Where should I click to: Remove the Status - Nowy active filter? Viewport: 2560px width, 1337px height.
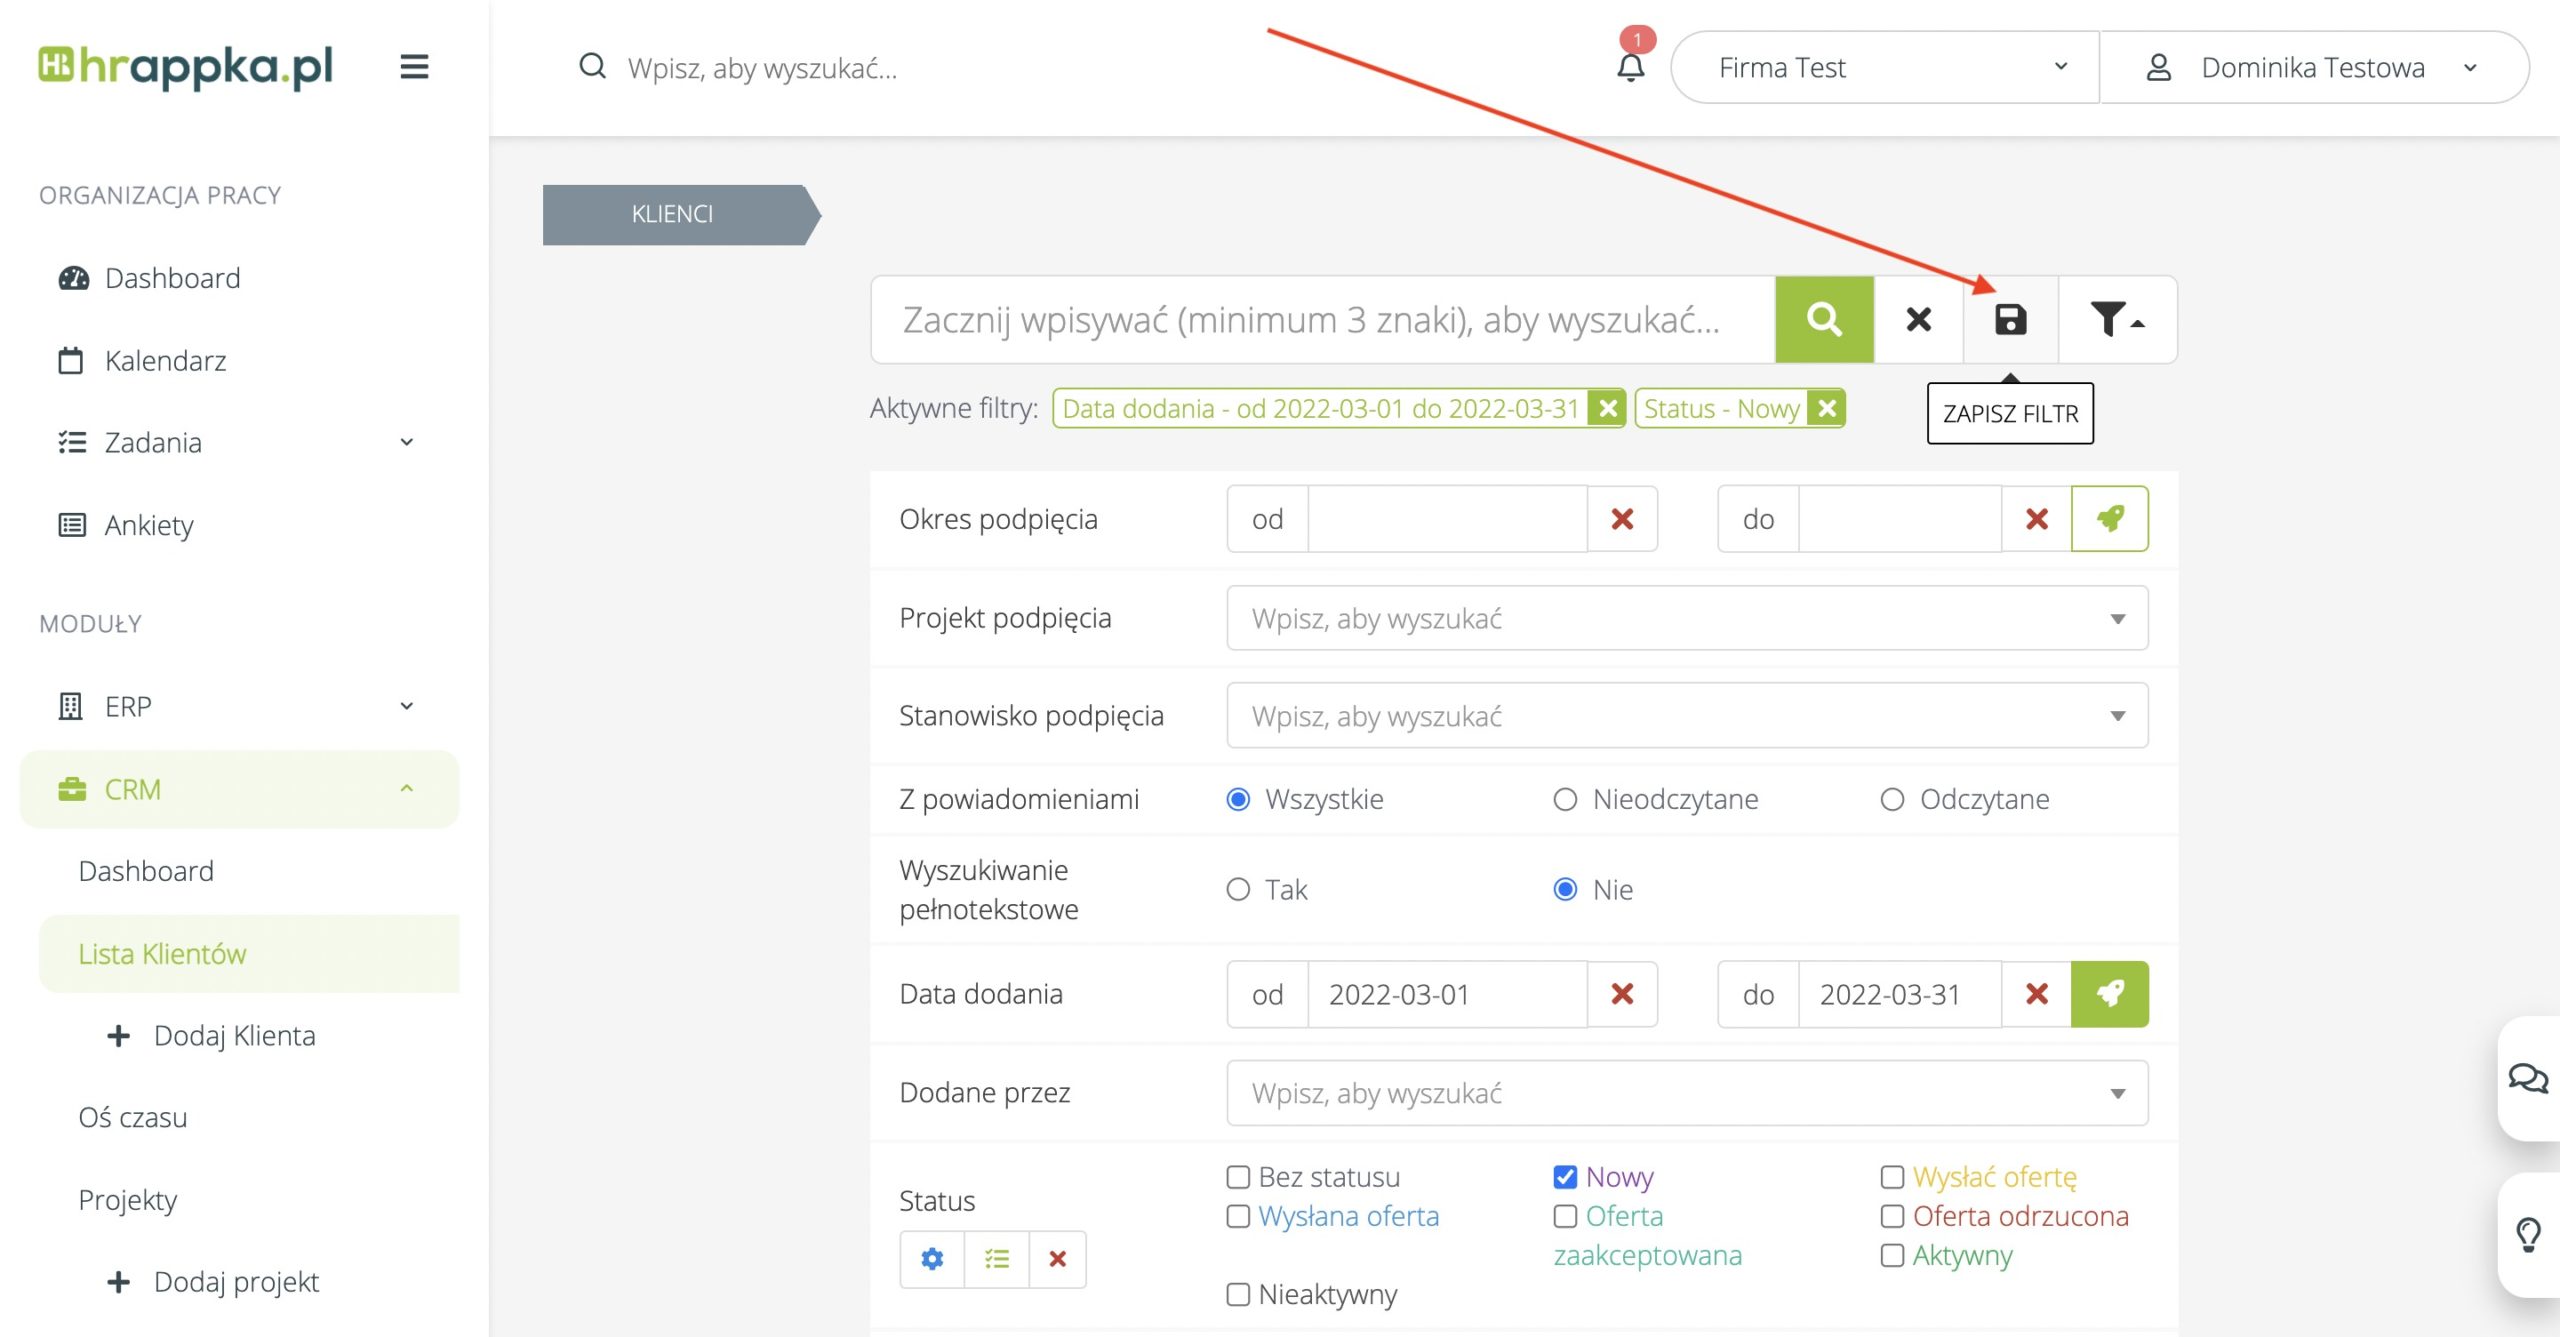[x=1827, y=408]
